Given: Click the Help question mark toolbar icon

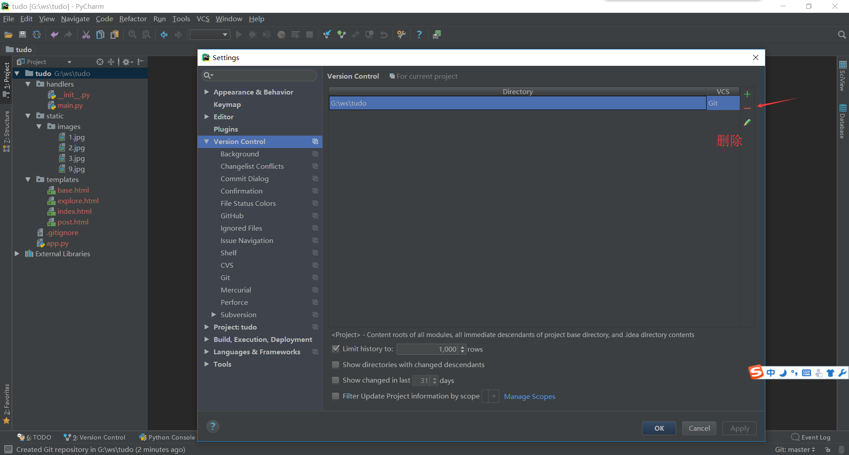Looking at the screenshot, I should point(419,35).
